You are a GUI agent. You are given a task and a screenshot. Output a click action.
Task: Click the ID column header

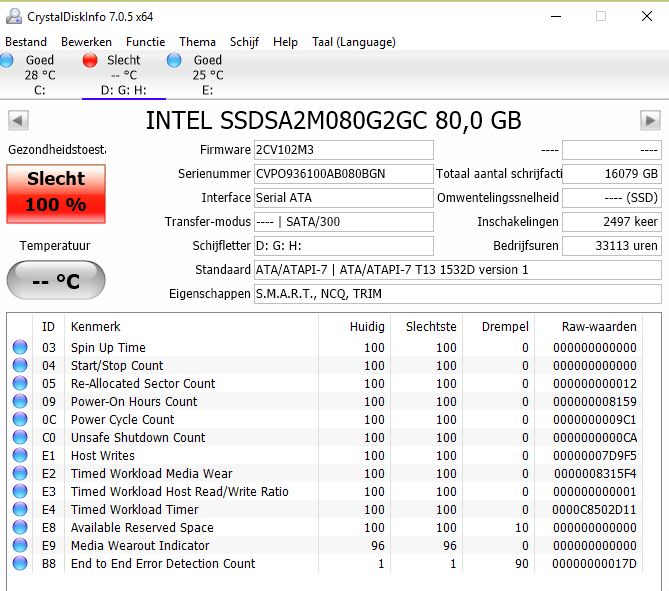point(49,326)
